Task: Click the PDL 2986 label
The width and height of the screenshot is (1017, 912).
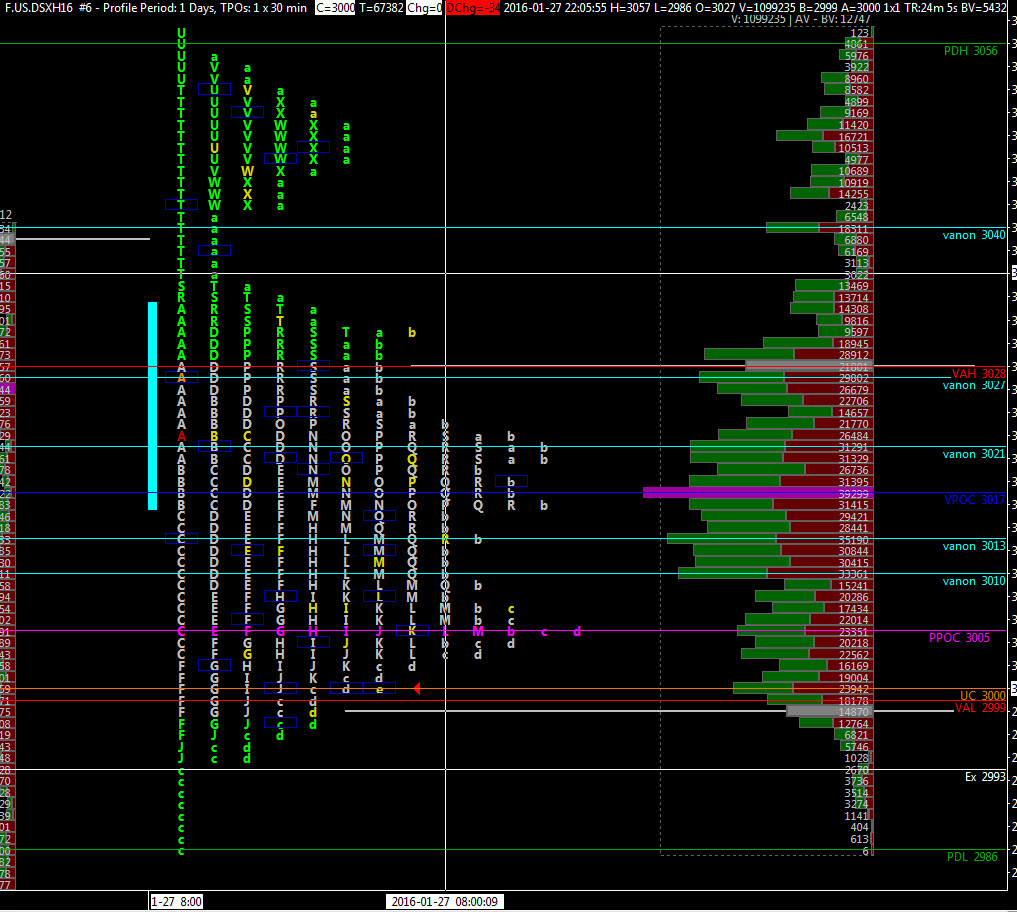Action: [x=972, y=857]
